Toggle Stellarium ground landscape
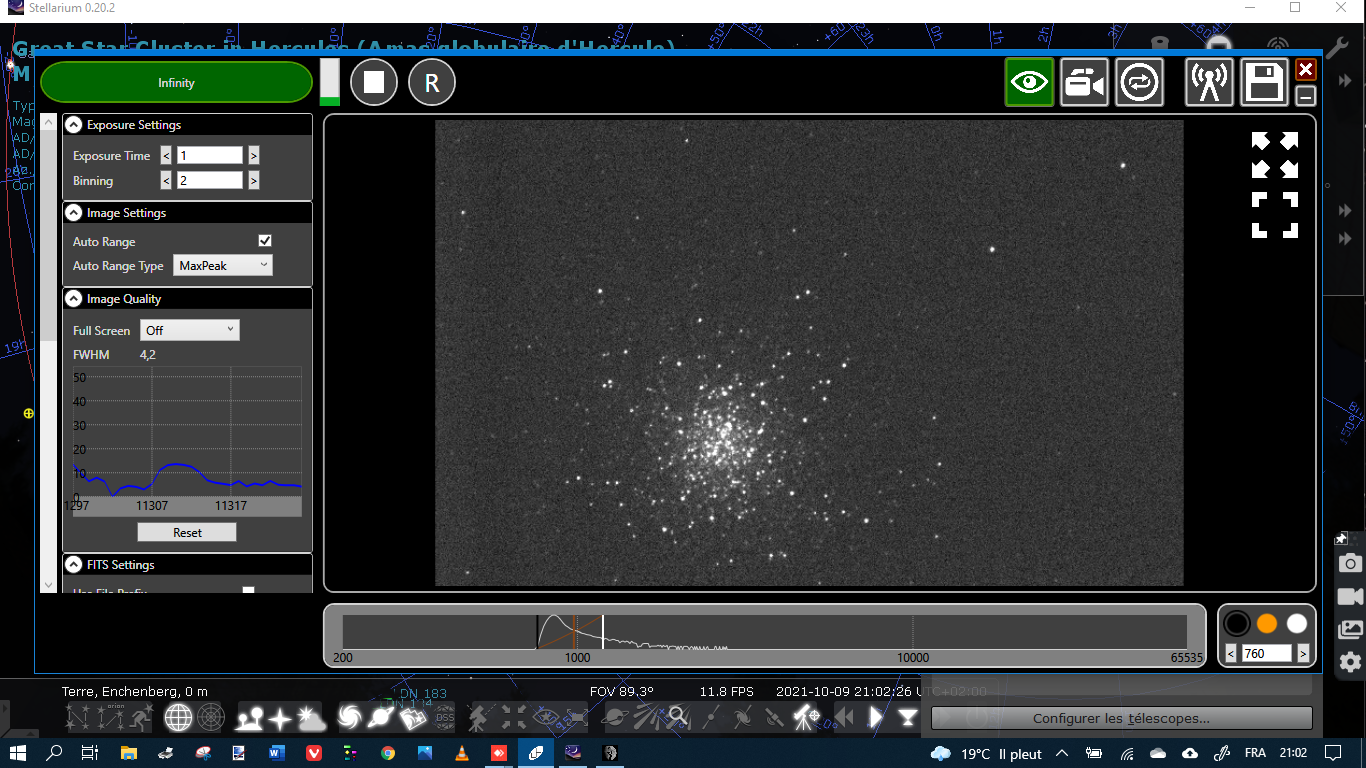 click(x=249, y=717)
